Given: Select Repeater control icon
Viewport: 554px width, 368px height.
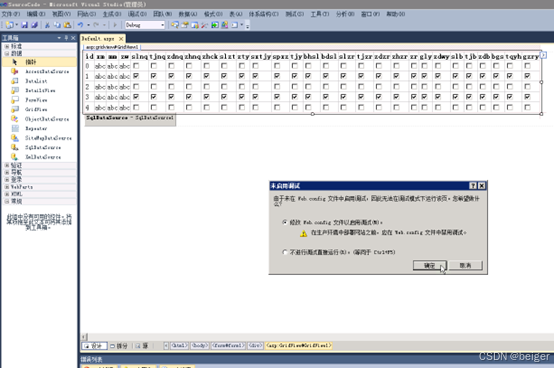Looking at the screenshot, I should tap(14, 129).
